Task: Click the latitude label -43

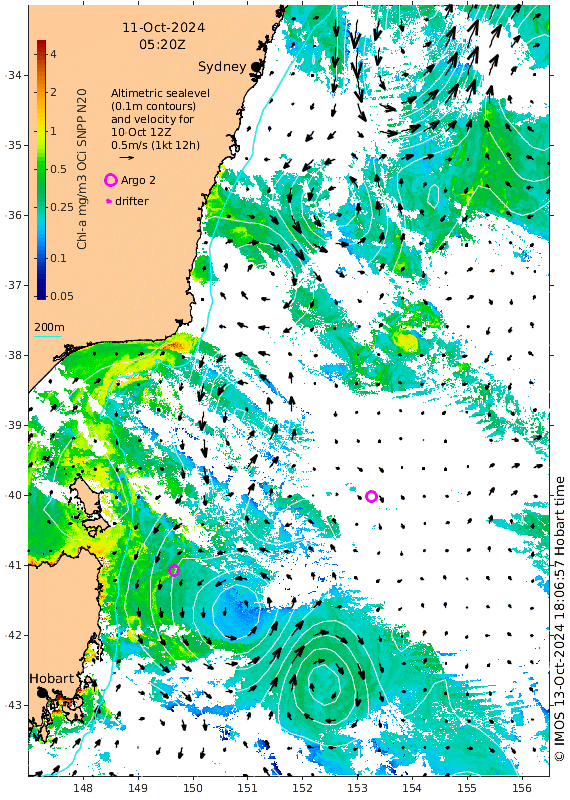Action: tap(14, 705)
